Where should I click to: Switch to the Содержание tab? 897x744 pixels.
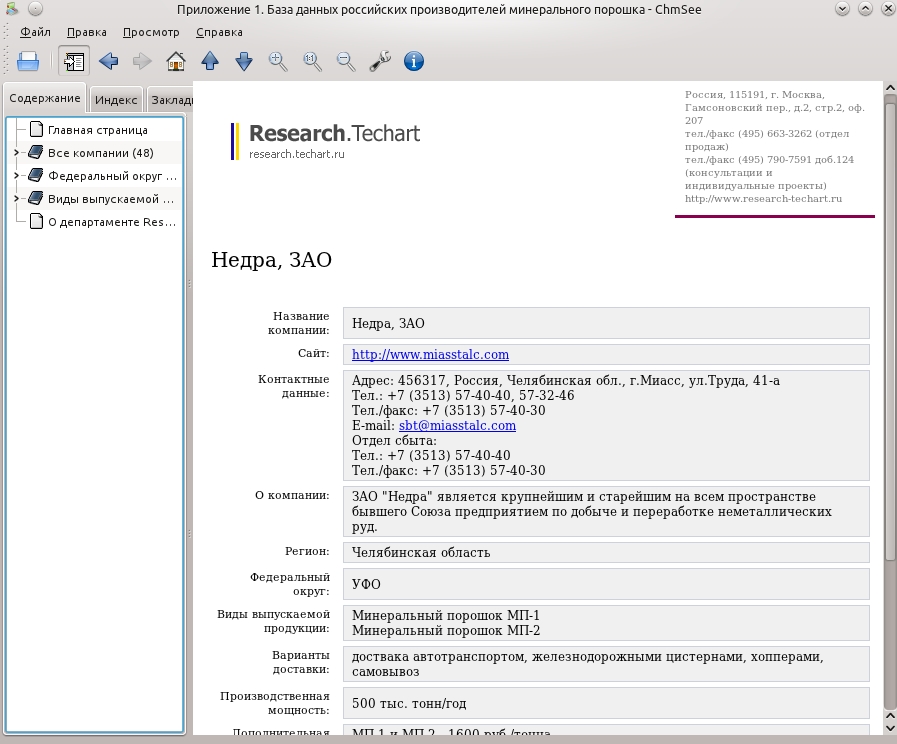tap(45, 98)
